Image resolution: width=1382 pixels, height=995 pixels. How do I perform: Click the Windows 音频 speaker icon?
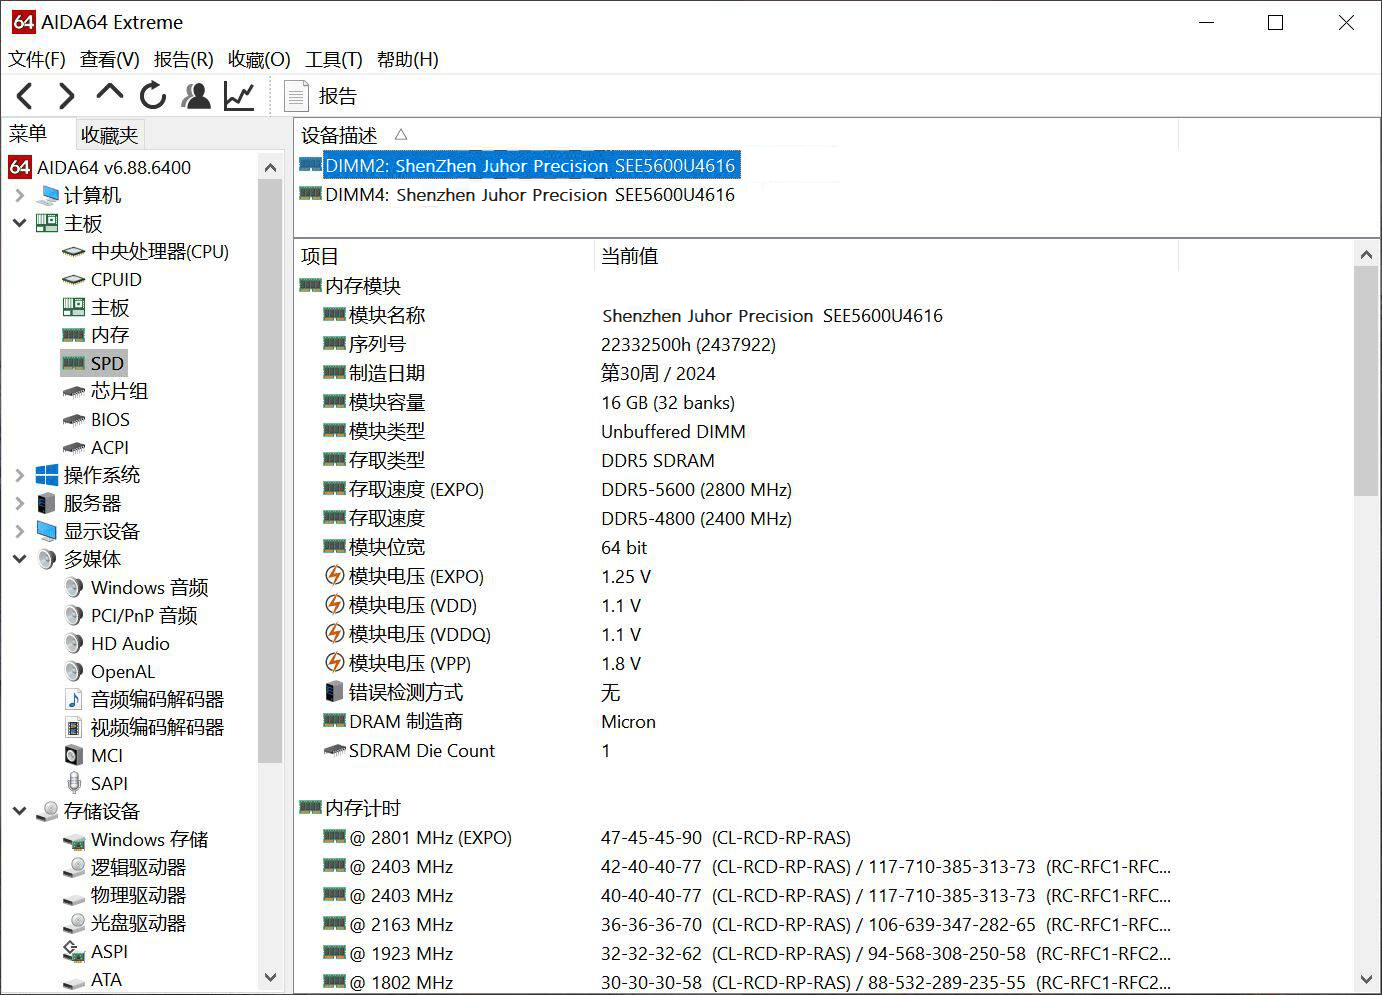(x=73, y=587)
